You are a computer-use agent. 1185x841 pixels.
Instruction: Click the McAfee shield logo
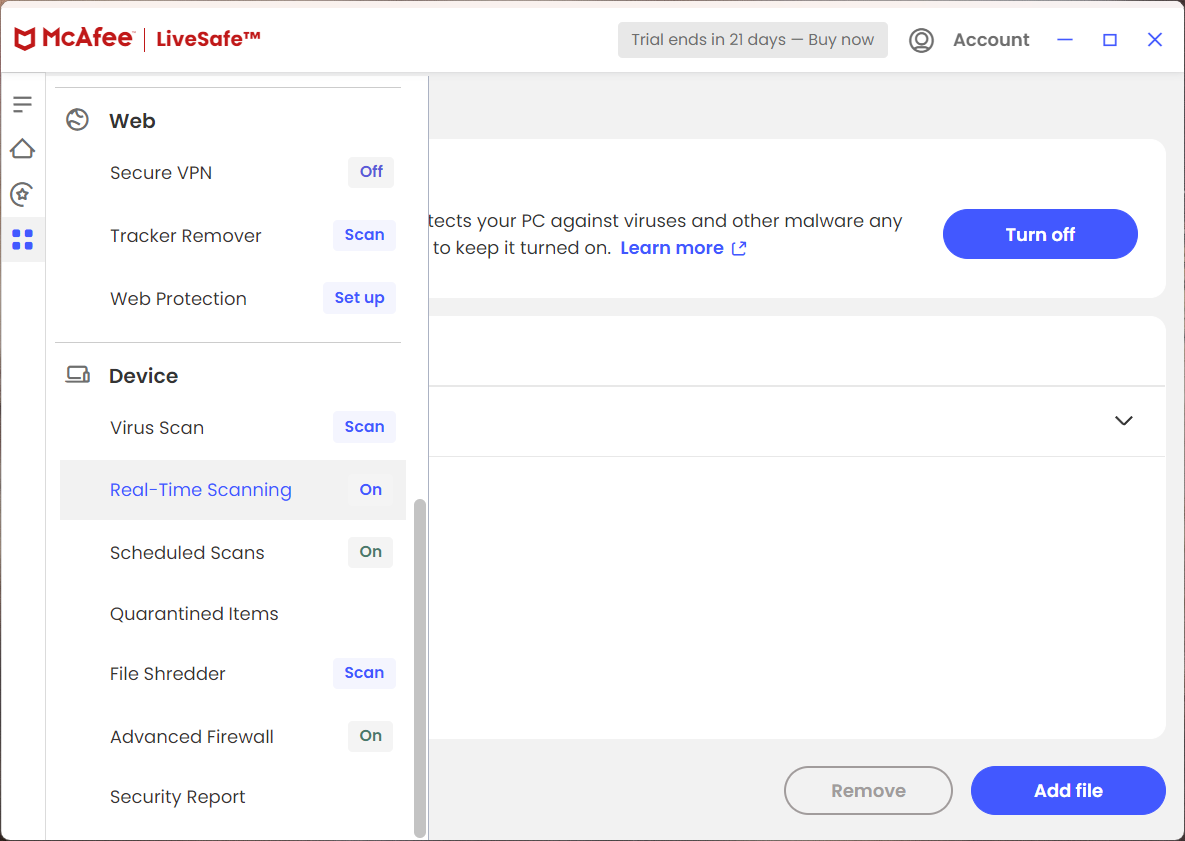point(25,39)
